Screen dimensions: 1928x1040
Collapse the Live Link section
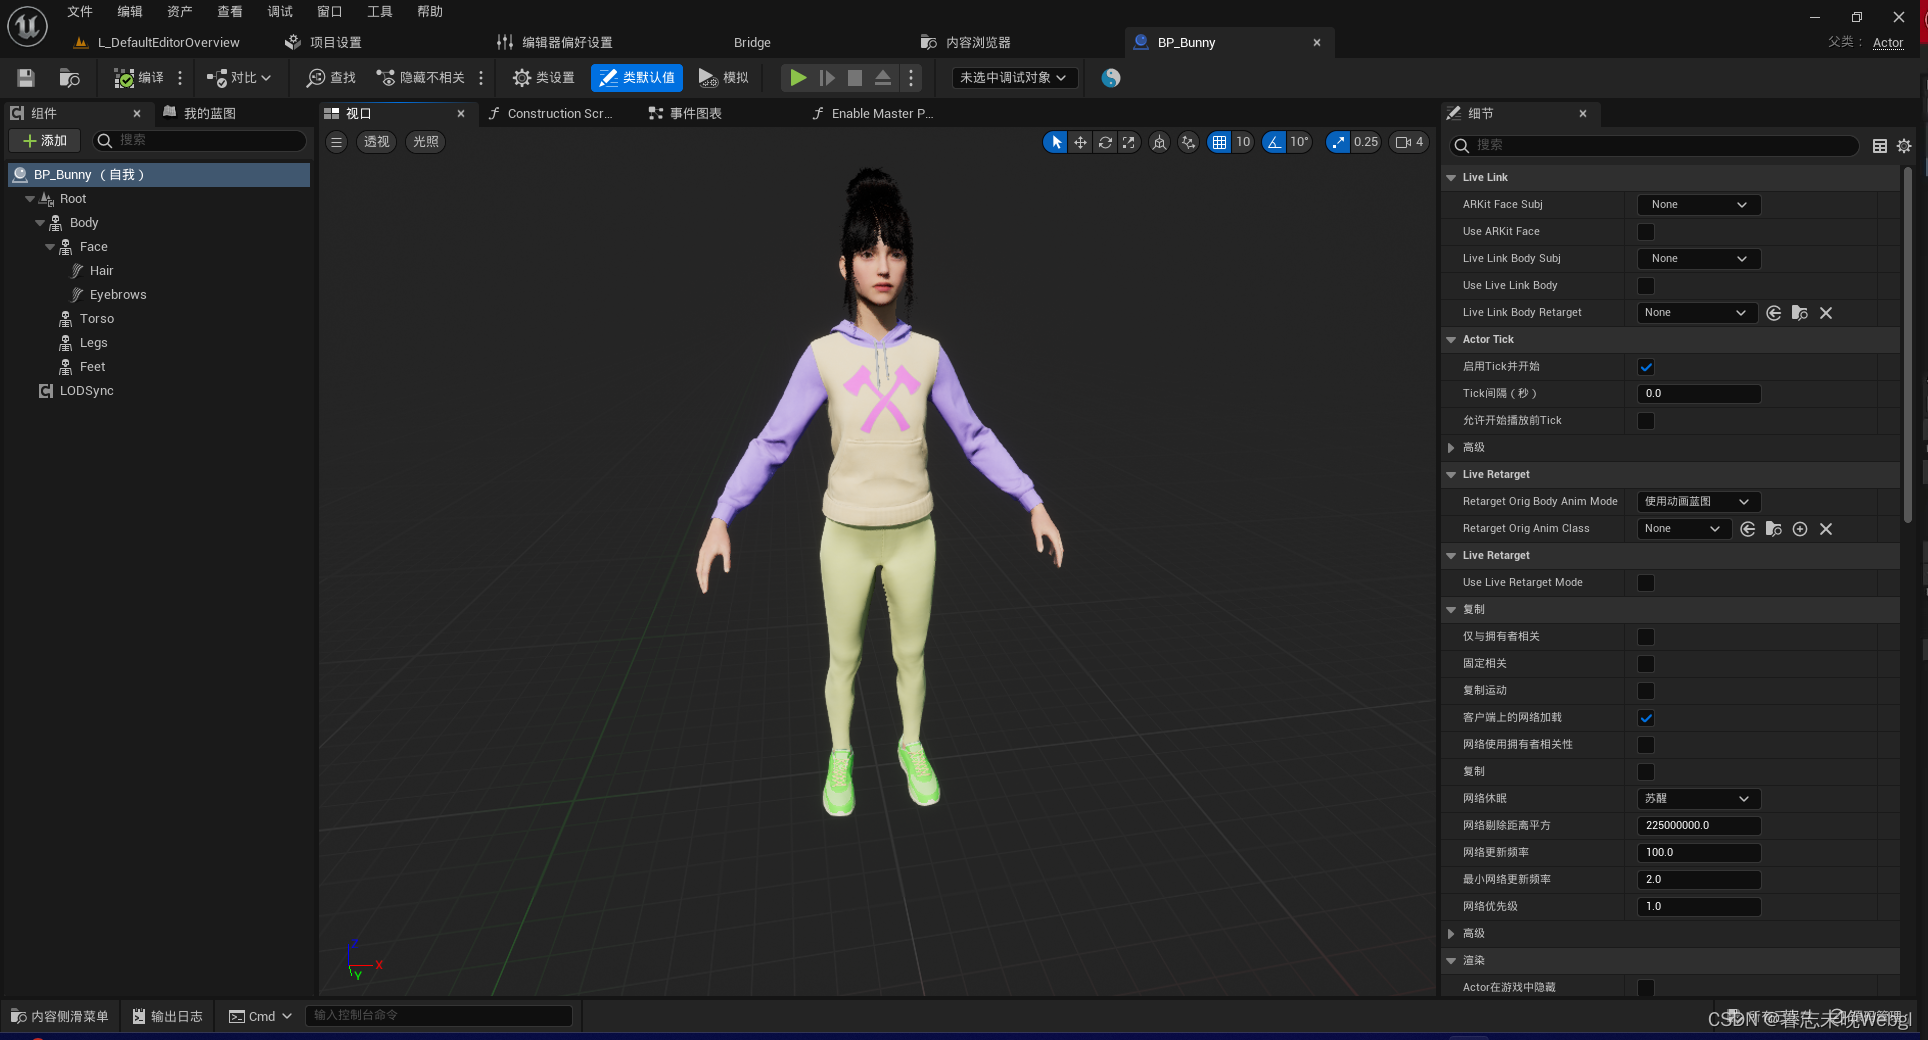coord(1451,178)
